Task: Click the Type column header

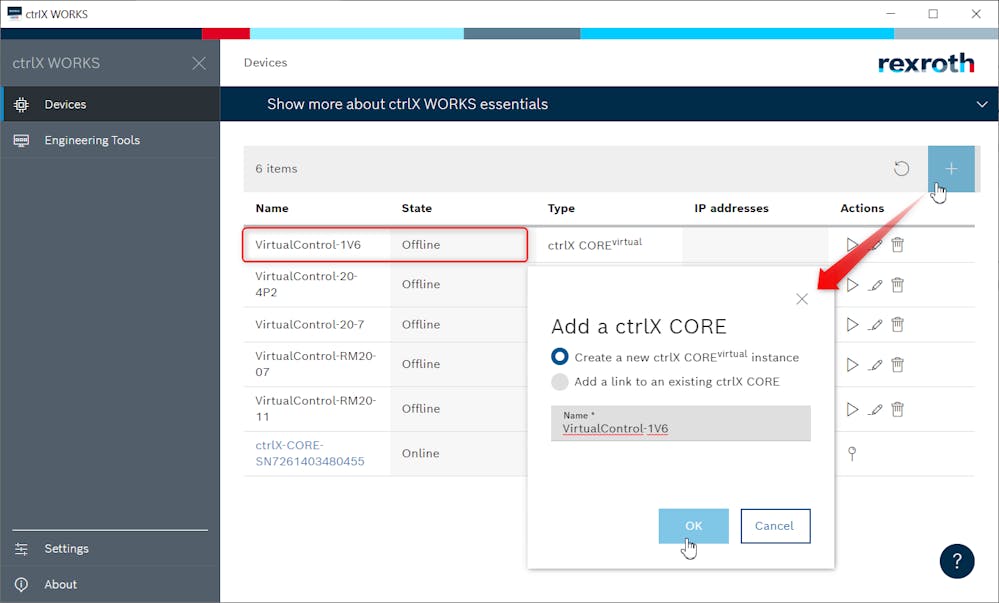Action: pyautogui.click(x=561, y=208)
